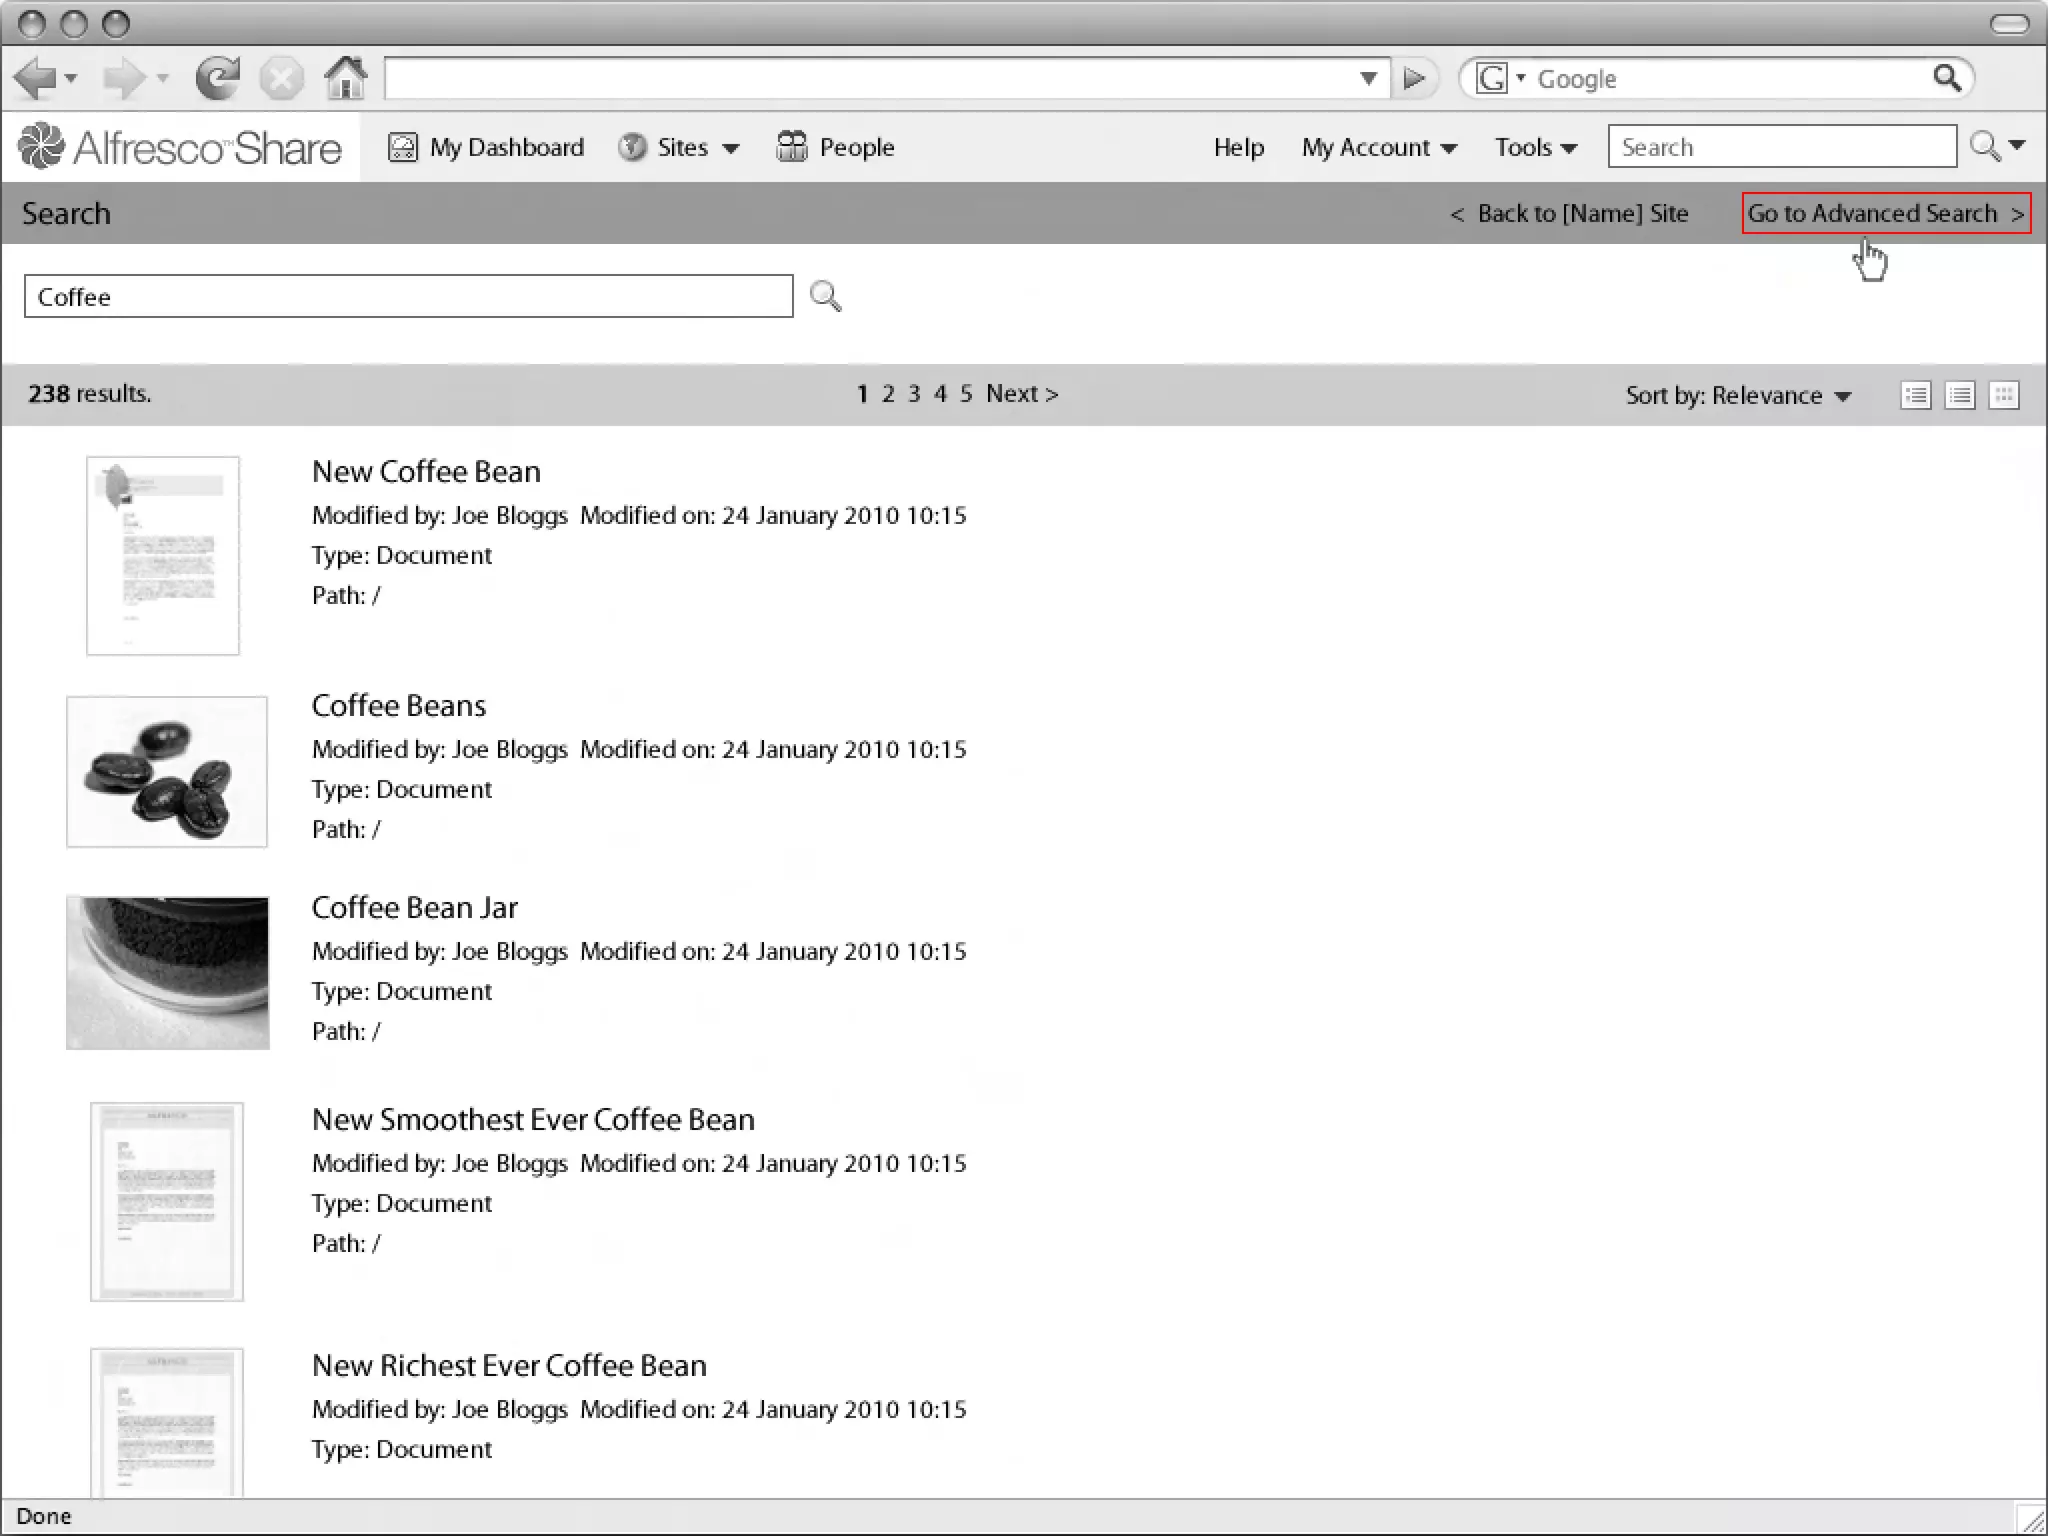This screenshot has width=2048, height=1536.
Task: Go to Advanced Search link
Action: 1885,213
